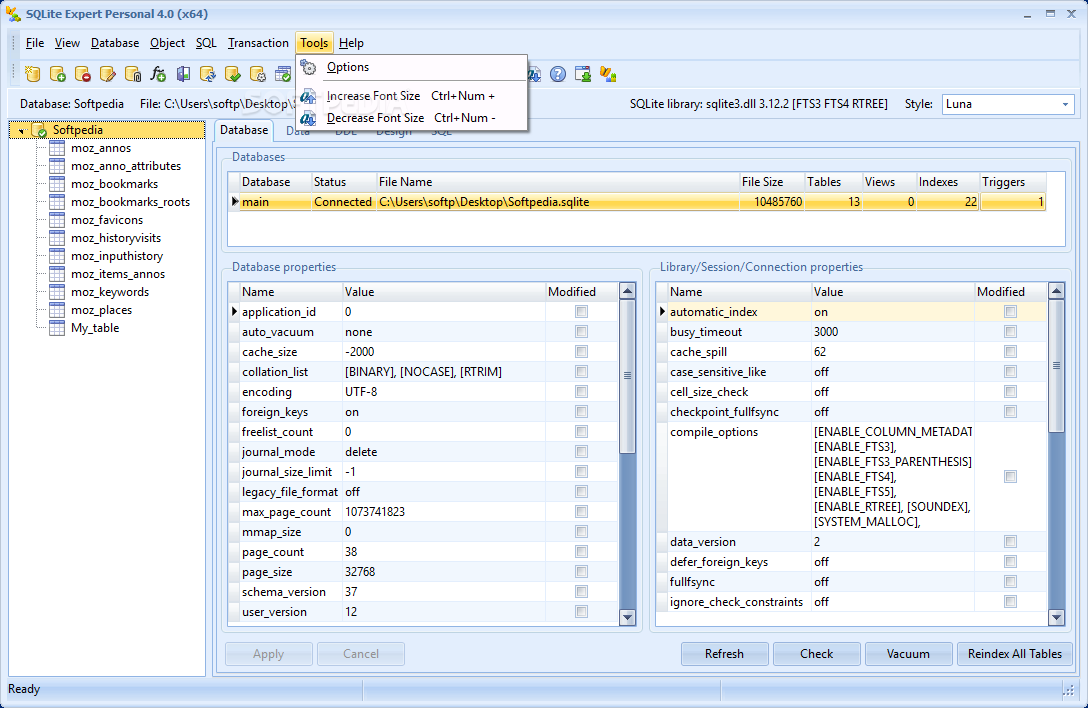Click the blue question mark Help icon

point(558,74)
